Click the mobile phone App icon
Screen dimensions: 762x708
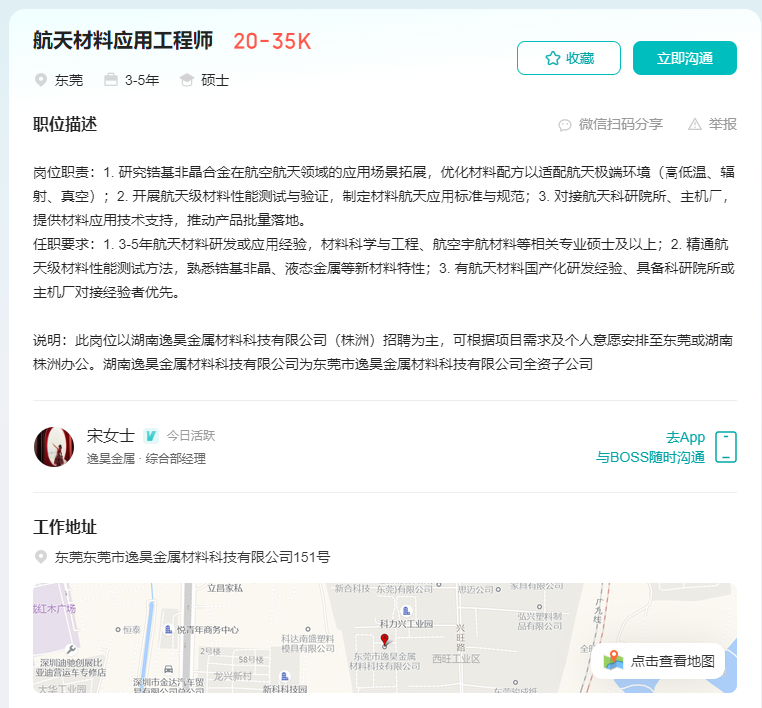coord(726,447)
